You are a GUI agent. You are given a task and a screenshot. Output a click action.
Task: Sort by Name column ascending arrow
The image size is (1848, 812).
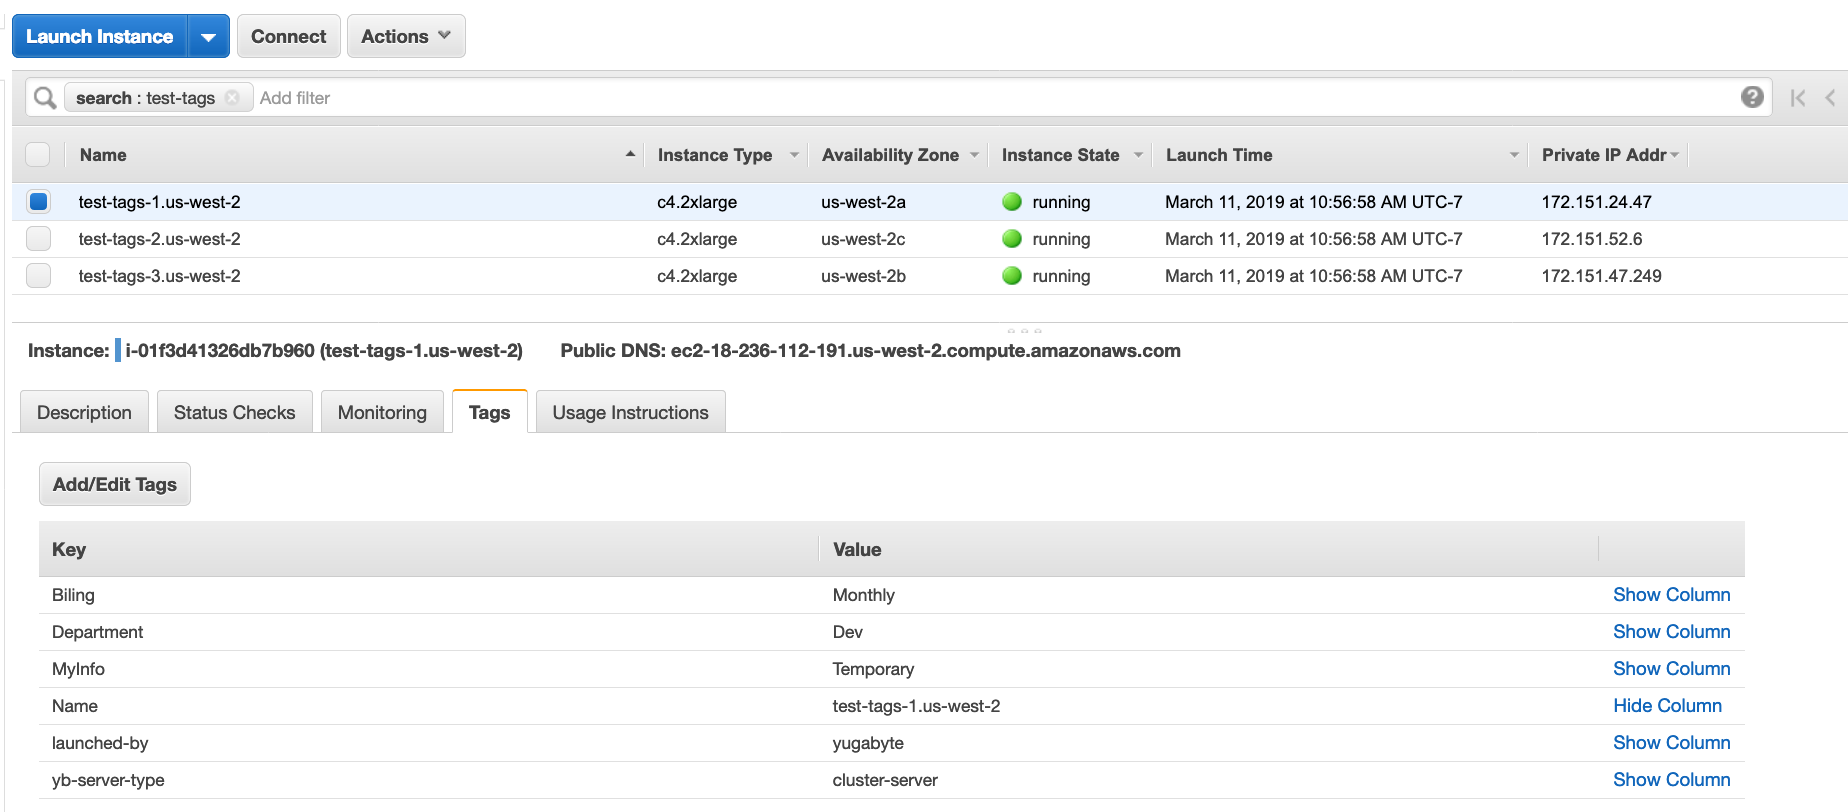630,154
